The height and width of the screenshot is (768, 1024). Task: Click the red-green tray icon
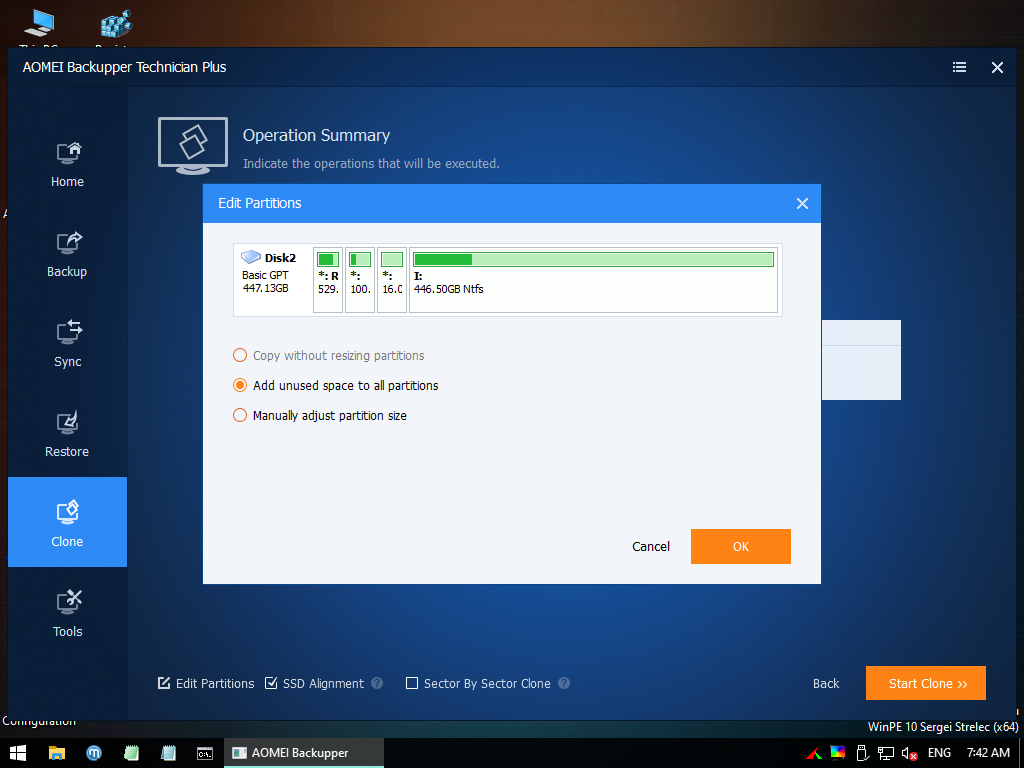coord(814,753)
